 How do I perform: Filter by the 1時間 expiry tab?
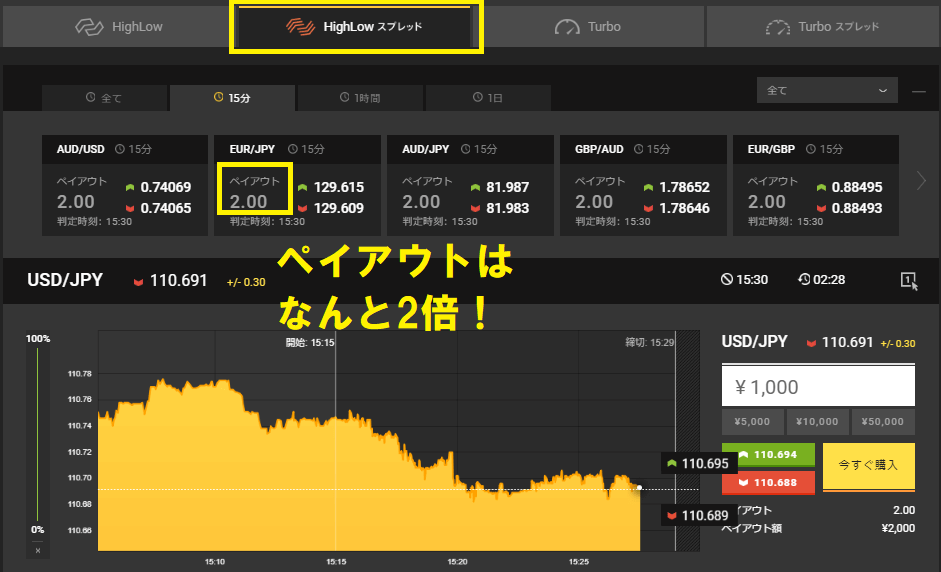click(x=360, y=98)
